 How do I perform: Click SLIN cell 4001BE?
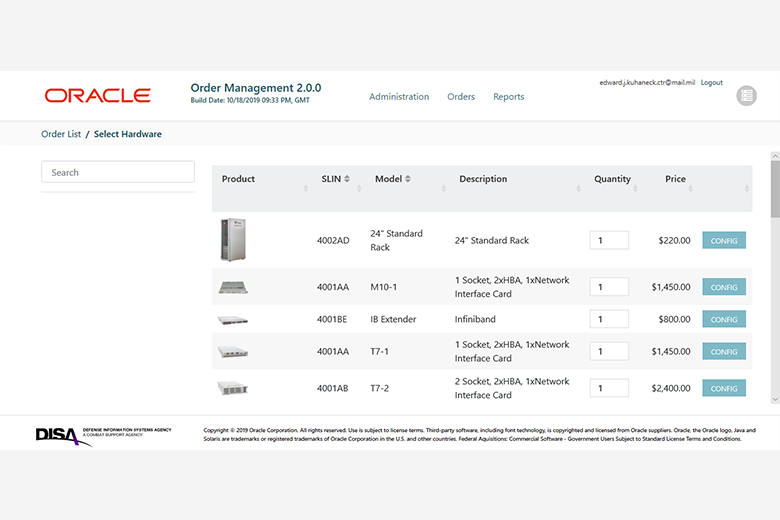[x=332, y=319]
